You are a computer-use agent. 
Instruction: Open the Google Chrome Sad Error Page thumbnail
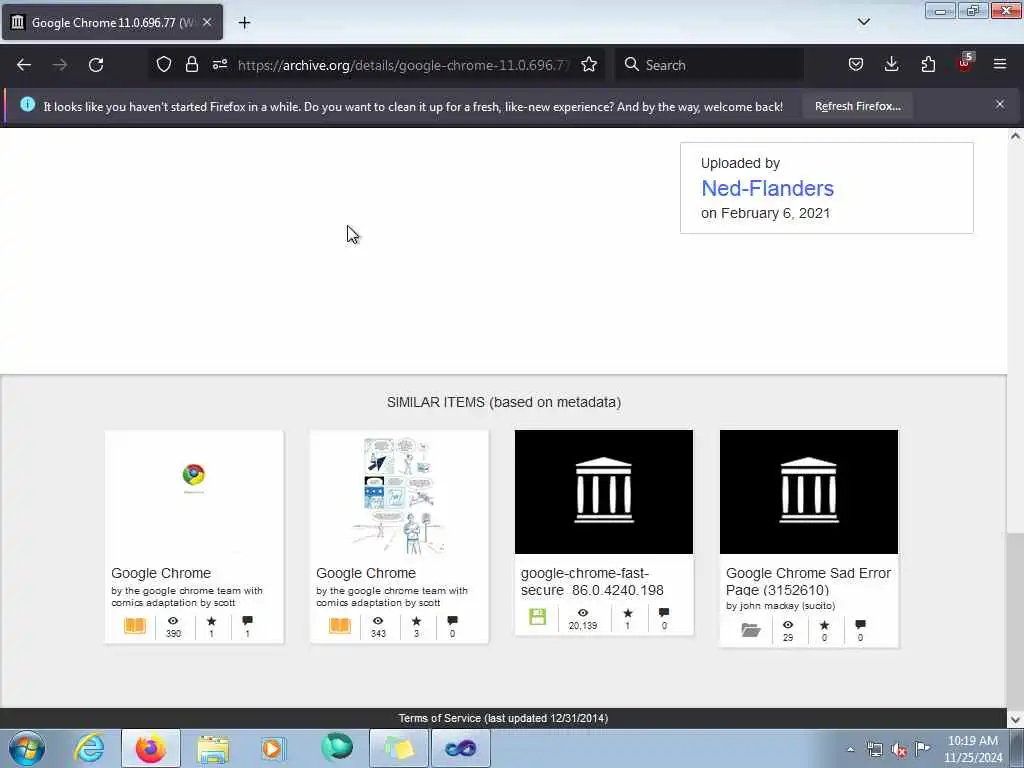coord(809,491)
